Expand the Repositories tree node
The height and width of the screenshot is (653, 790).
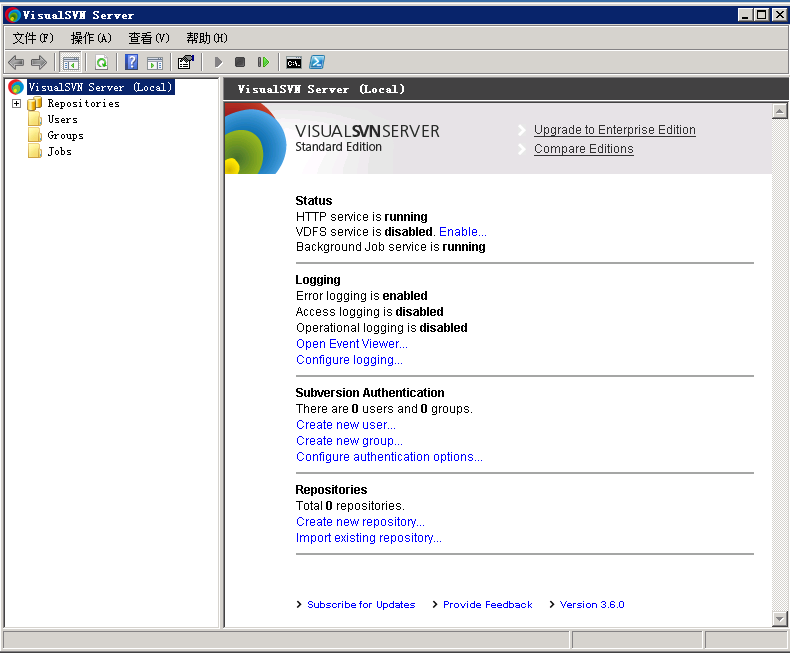pyautogui.click(x=17, y=103)
